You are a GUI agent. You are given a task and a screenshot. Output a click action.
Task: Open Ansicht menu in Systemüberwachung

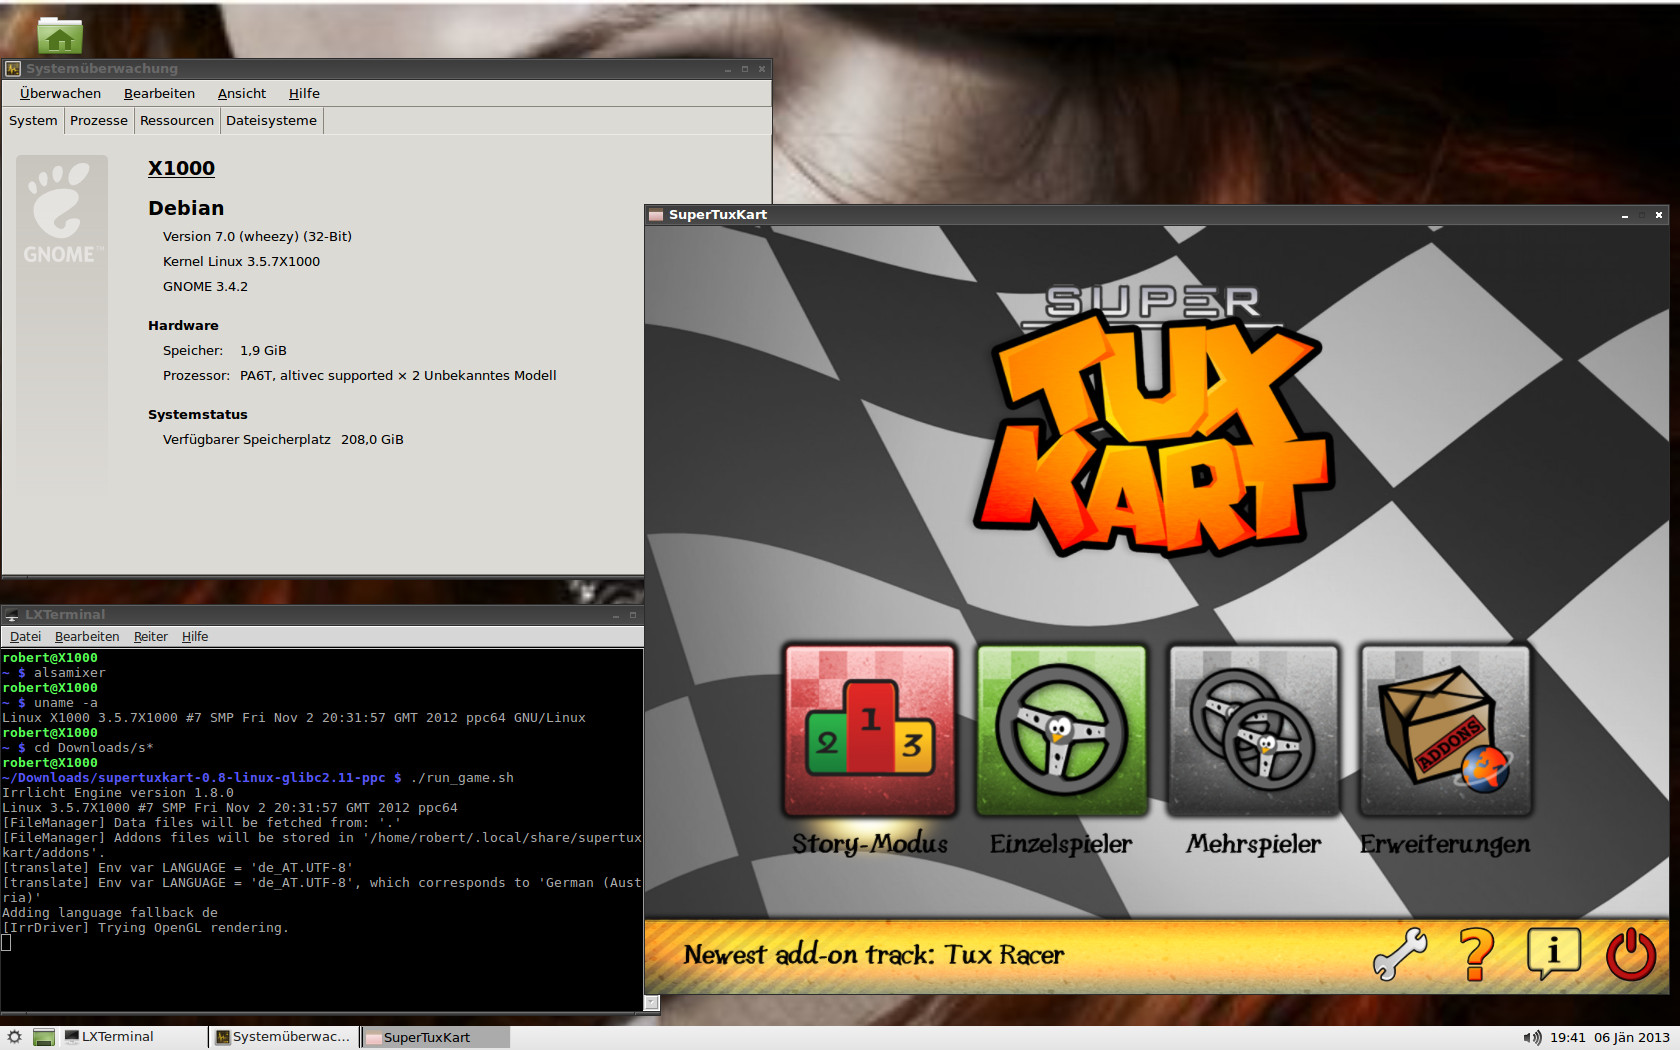(x=242, y=93)
